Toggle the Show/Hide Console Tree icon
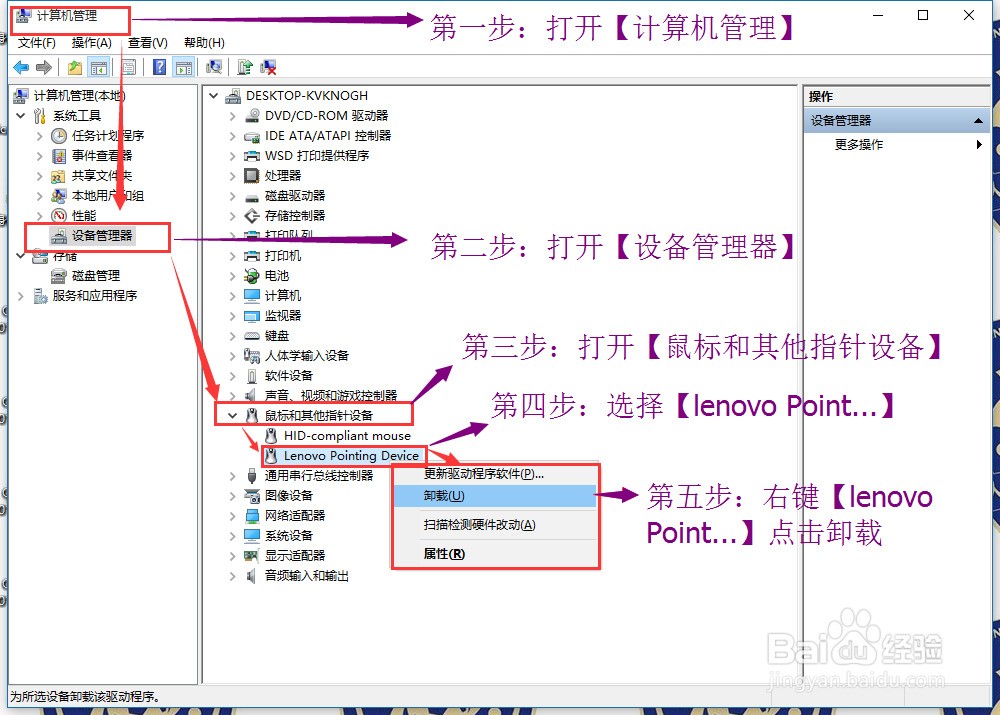 point(99,67)
